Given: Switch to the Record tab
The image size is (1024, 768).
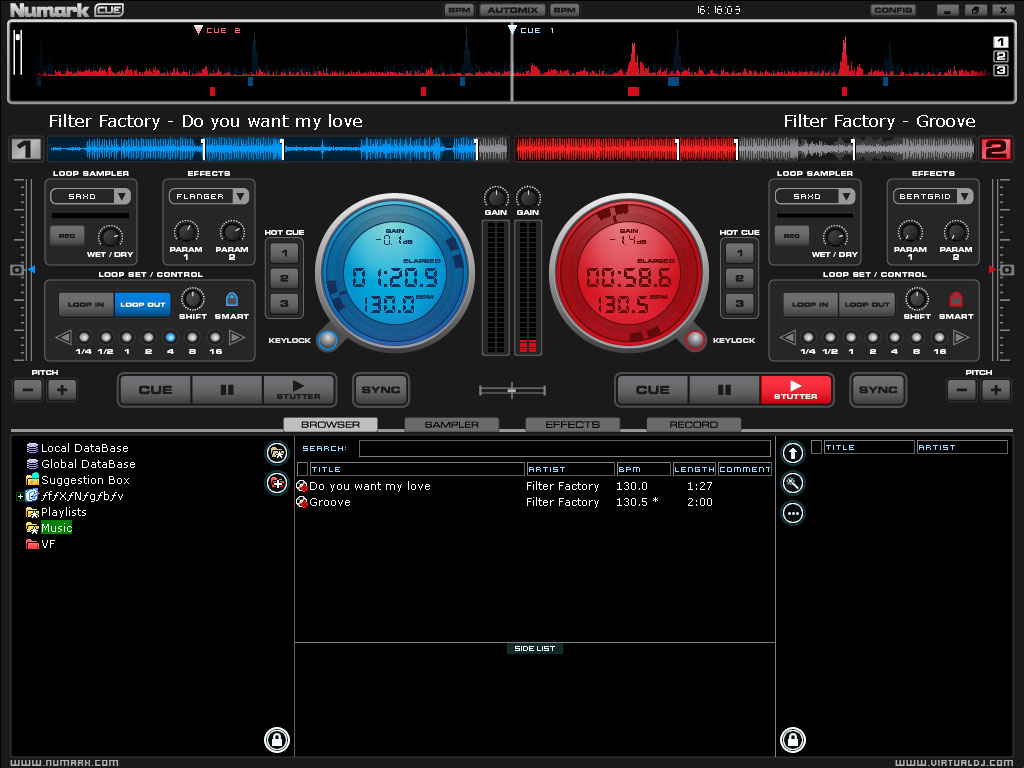Looking at the screenshot, I should (694, 424).
